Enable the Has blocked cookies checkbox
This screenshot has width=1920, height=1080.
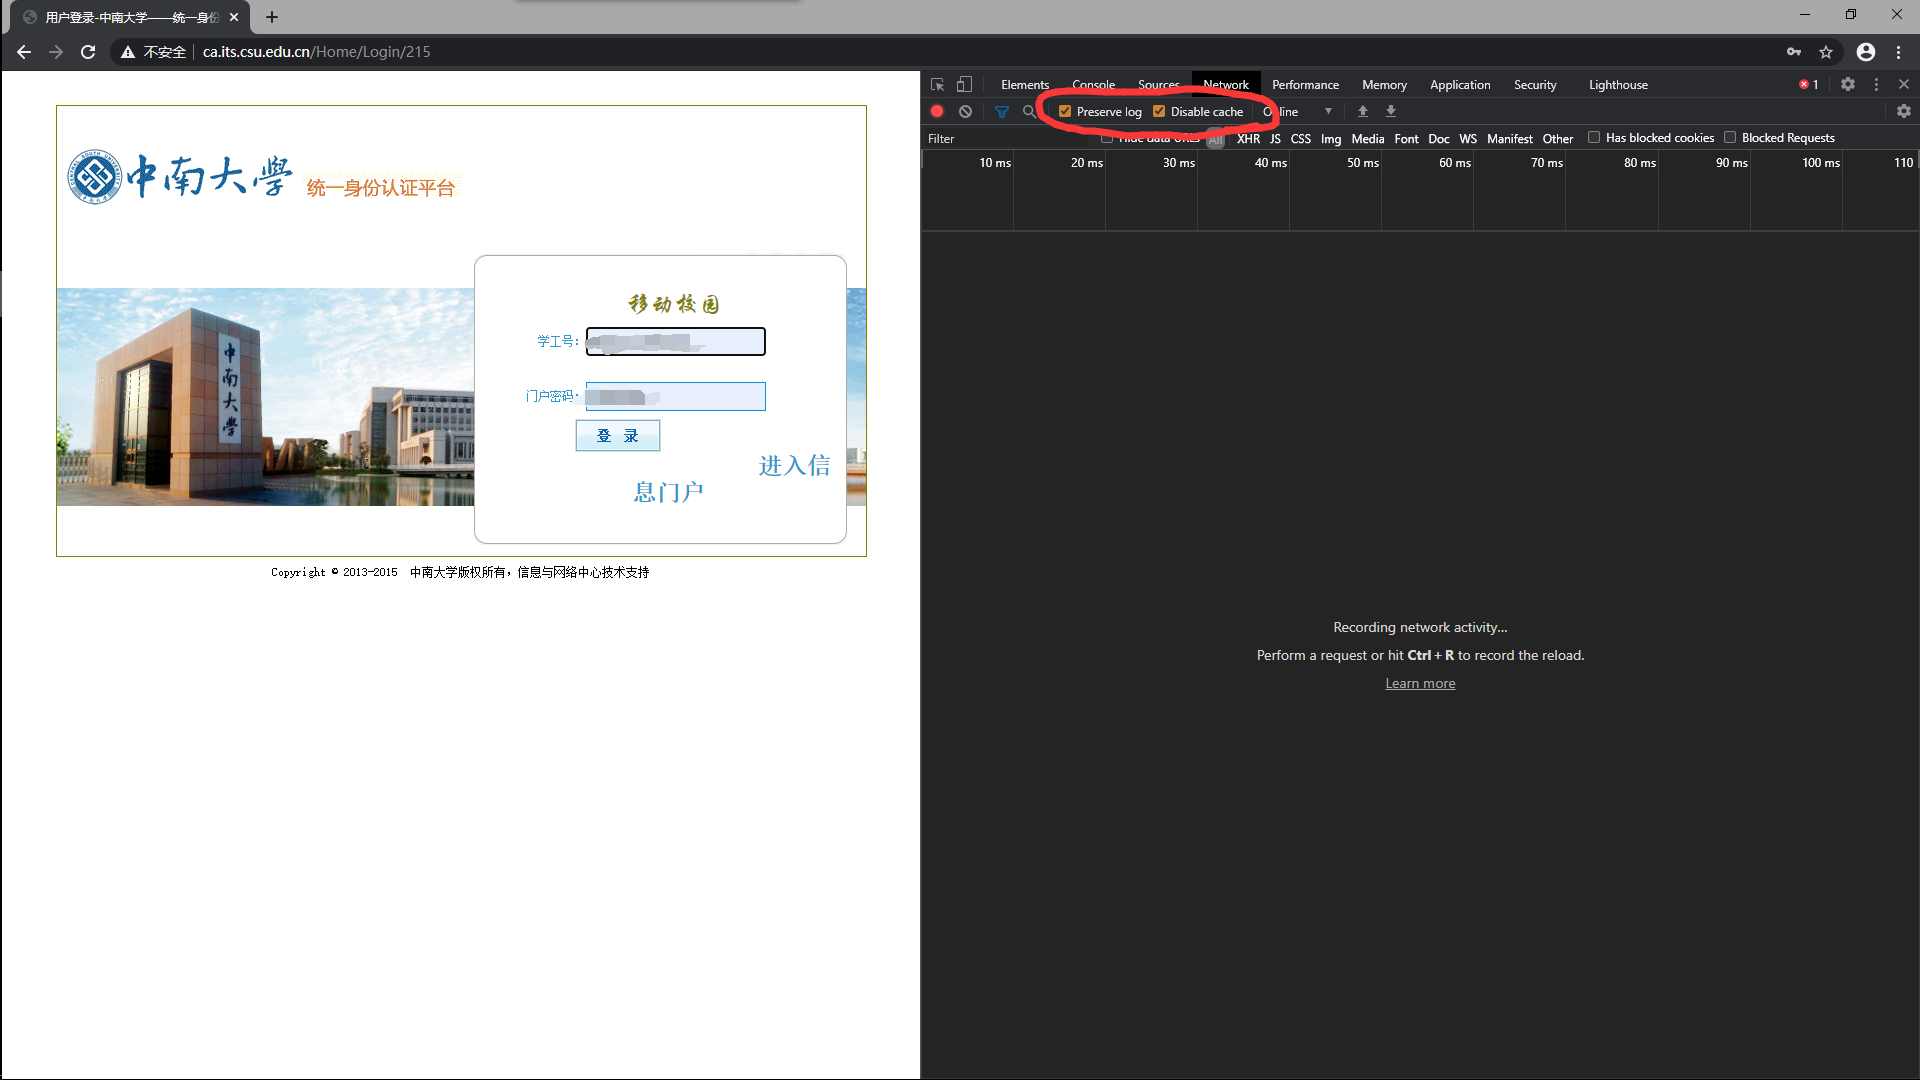point(1594,138)
